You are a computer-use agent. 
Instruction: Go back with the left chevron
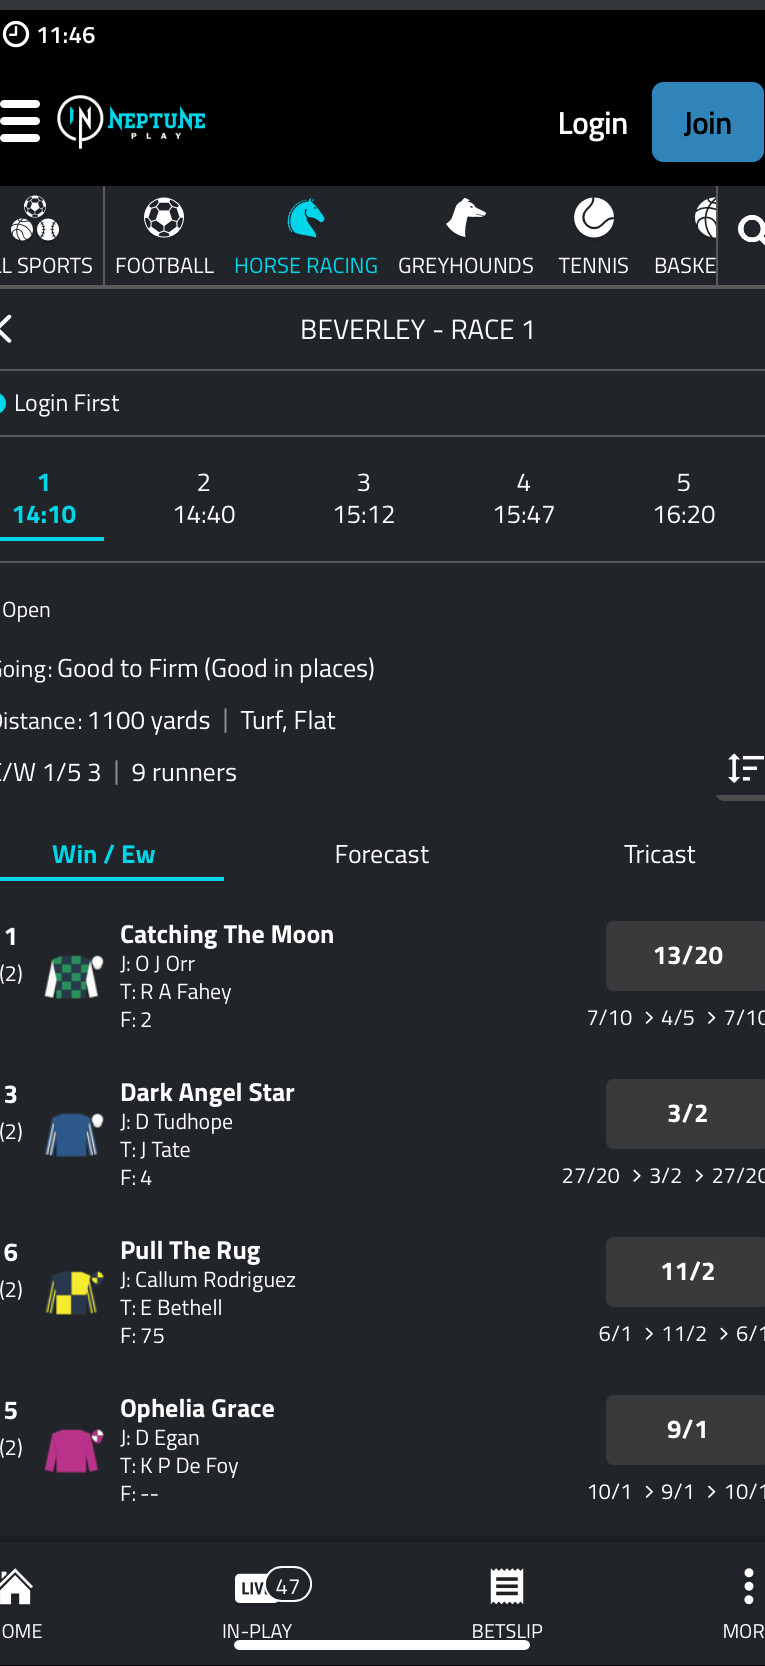6,329
